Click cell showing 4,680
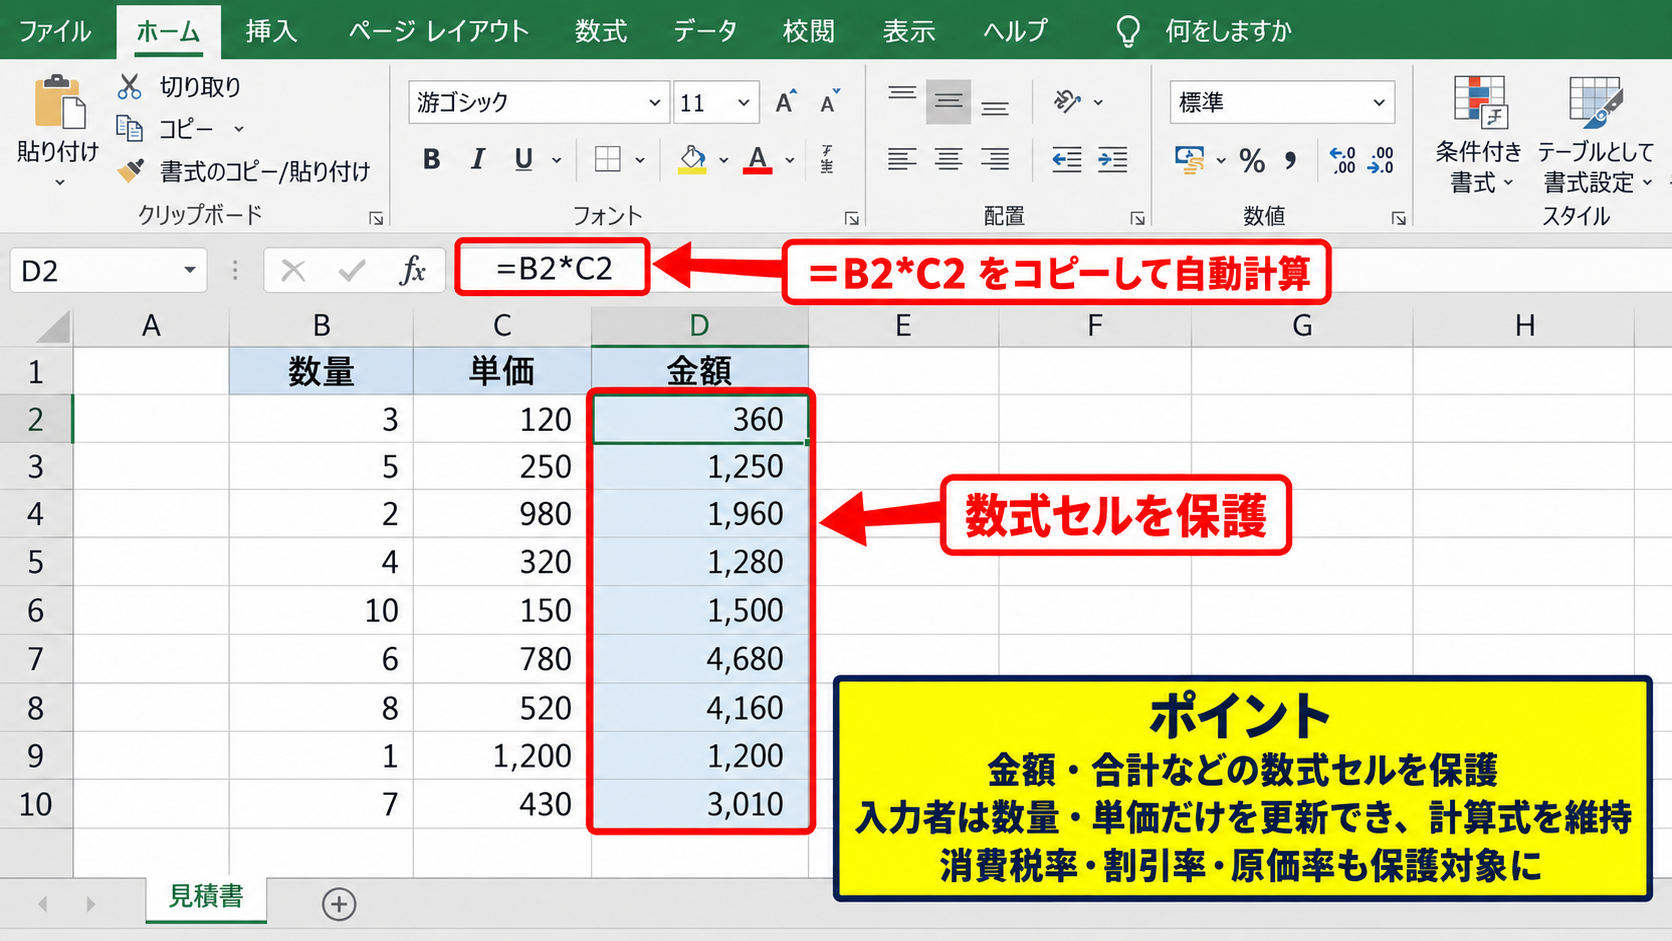Image resolution: width=1672 pixels, height=941 pixels. pyautogui.click(x=700, y=659)
